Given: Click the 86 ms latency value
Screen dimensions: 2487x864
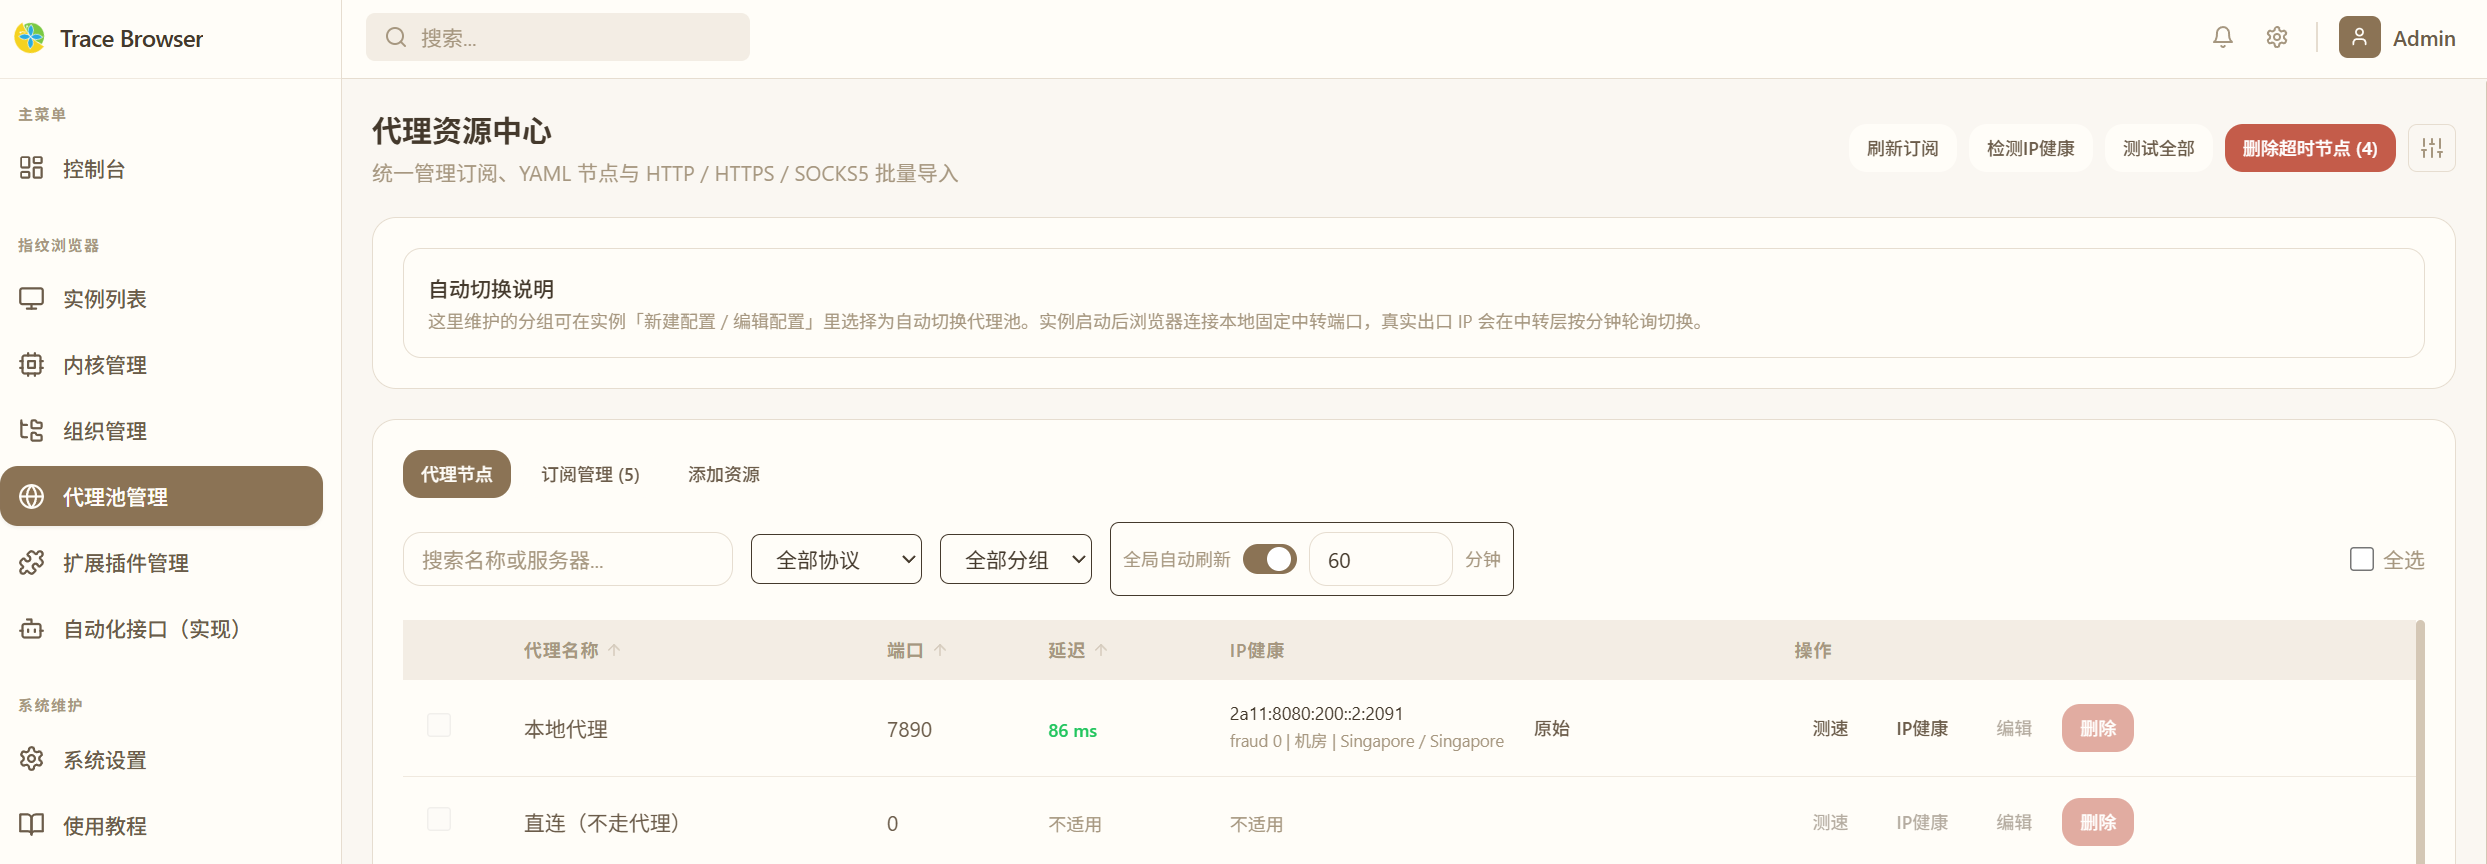Looking at the screenshot, I should [1072, 730].
